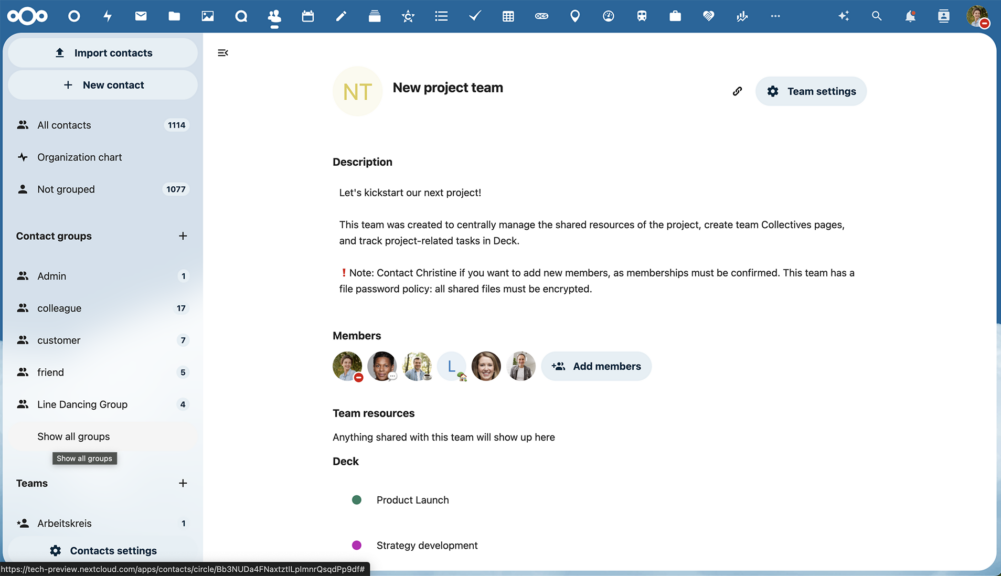The width and height of the screenshot is (1001, 576).
Task: Open the Tasks checkmark app icon
Action: 474,15
